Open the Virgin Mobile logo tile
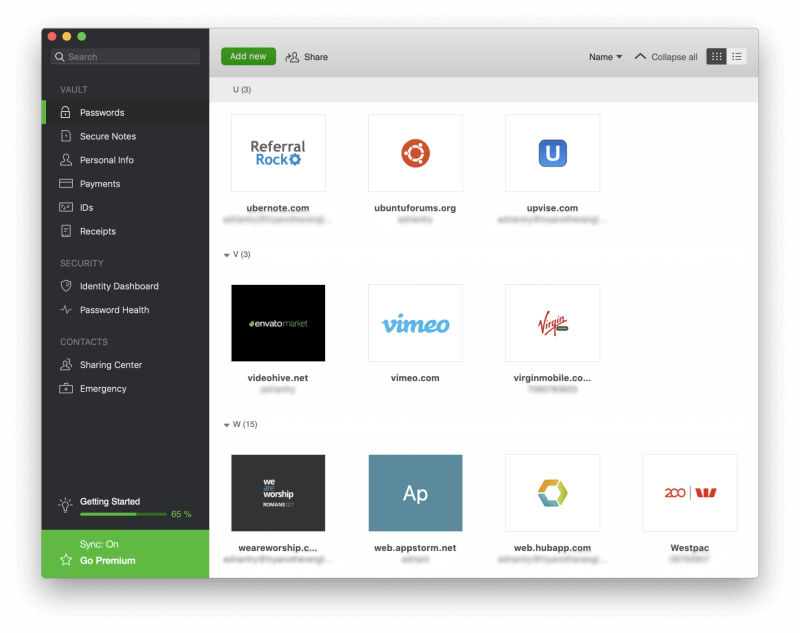The image size is (800, 633). [553, 323]
